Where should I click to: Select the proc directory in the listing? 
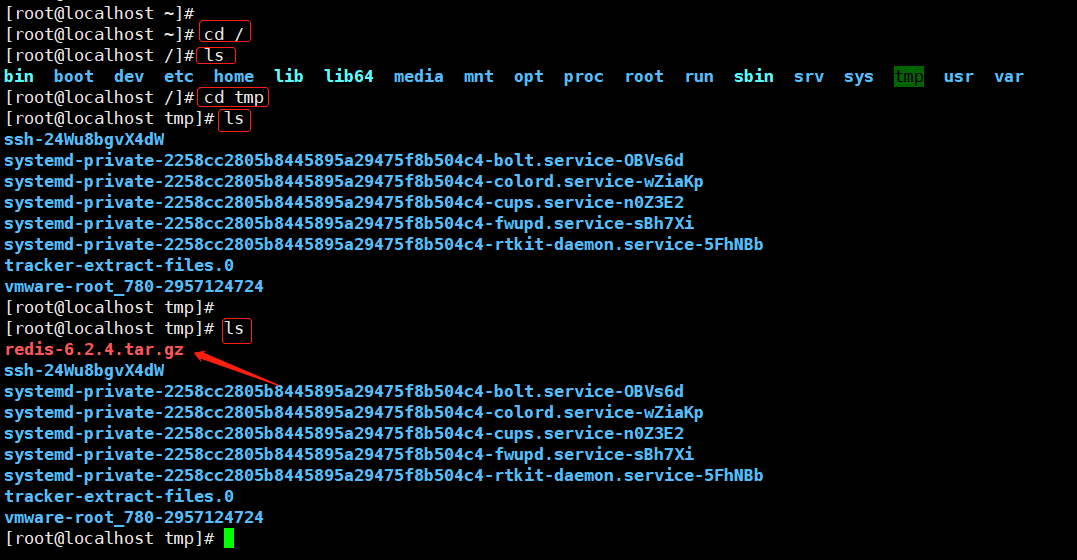pyautogui.click(x=584, y=77)
